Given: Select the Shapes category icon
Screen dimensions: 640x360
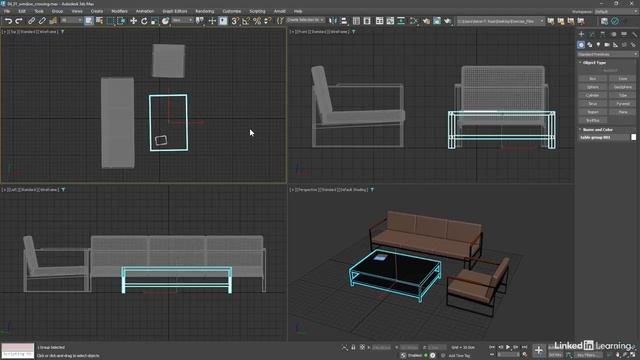Looking at the screenshot, I should [589, 44].
